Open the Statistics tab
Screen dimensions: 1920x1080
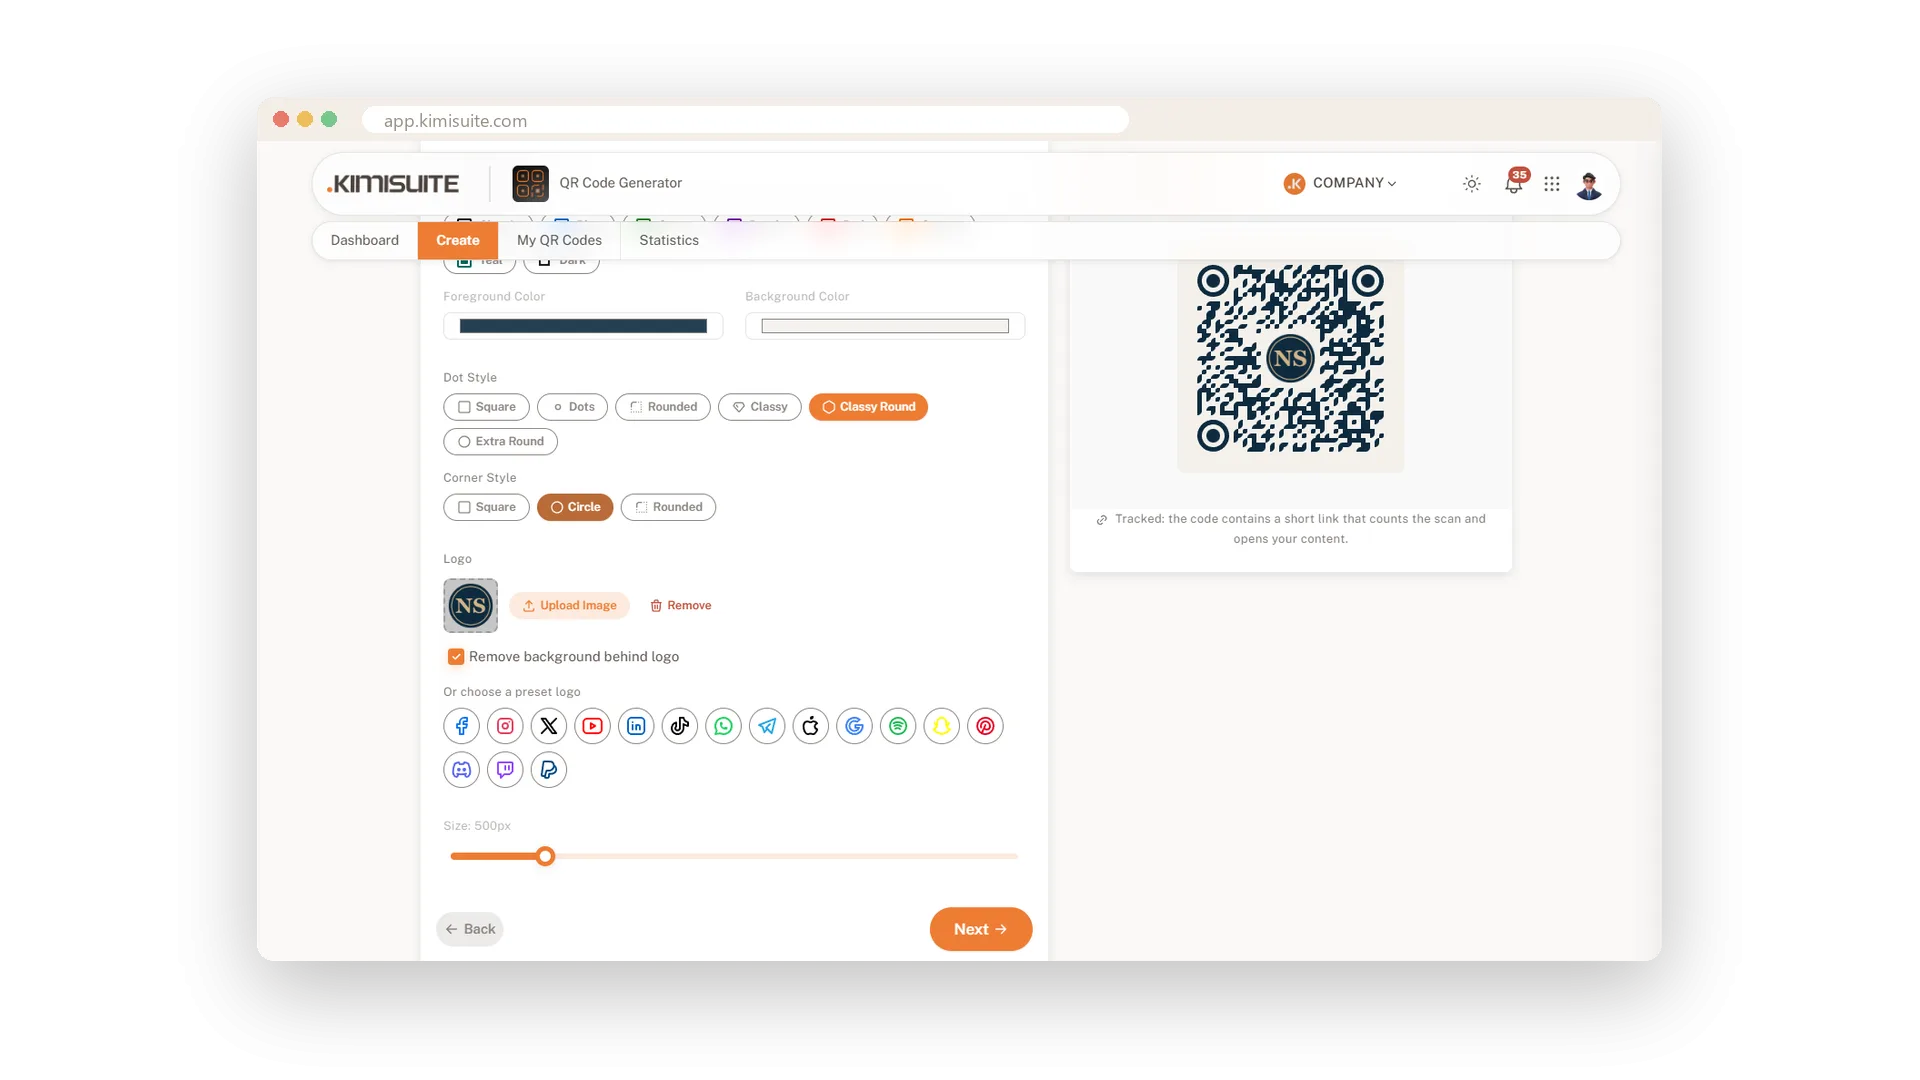[669, 240]
